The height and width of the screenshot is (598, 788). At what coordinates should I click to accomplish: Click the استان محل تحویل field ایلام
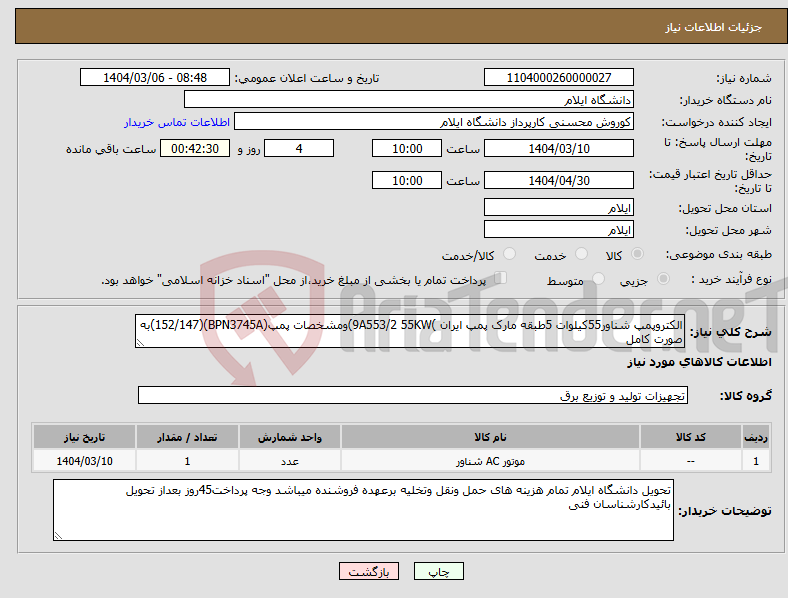(559, 207)
